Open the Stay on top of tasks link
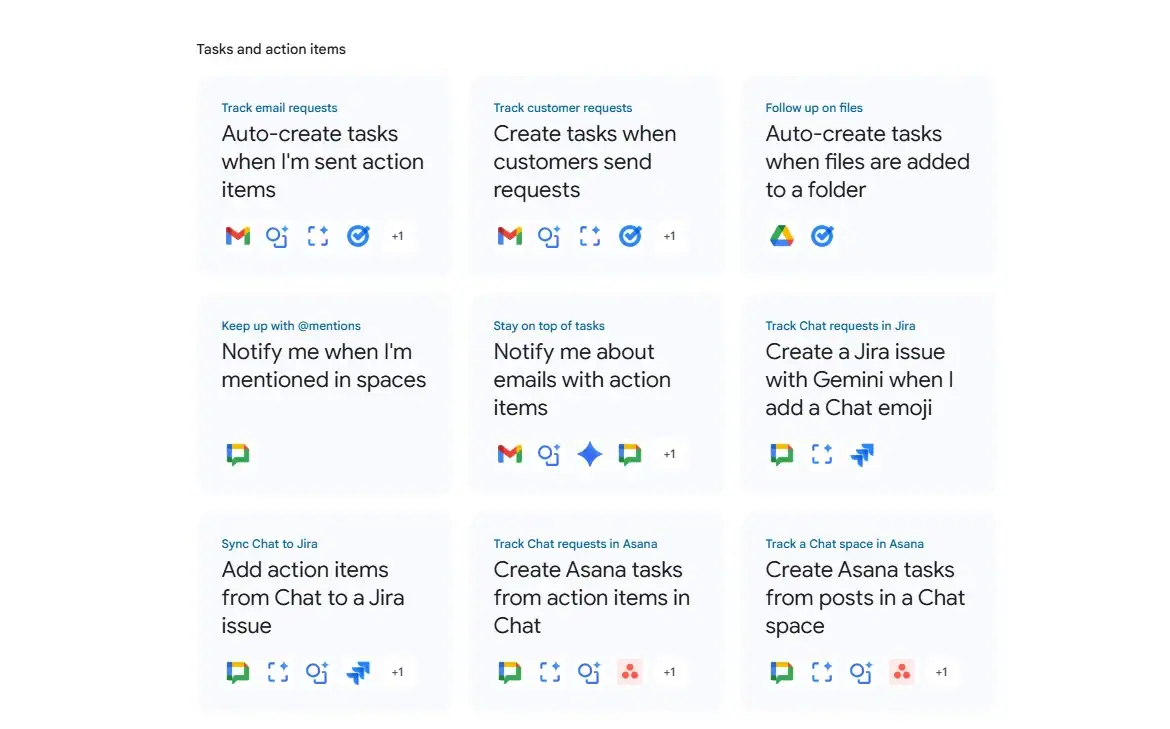 click(x=549, y=325)
